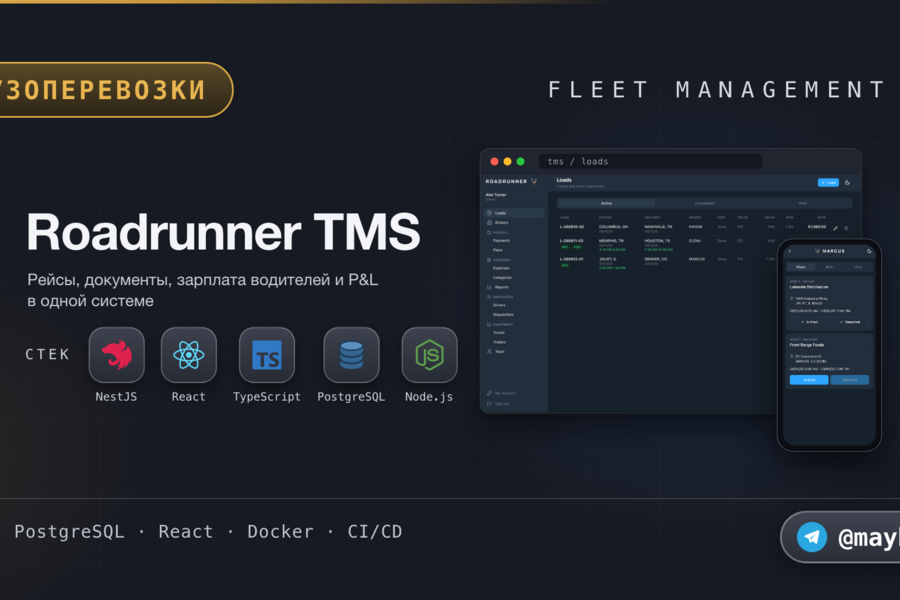Open Payments in the sidebar
The width and height of the screenshot is (900, 600).
pos(501,241)
